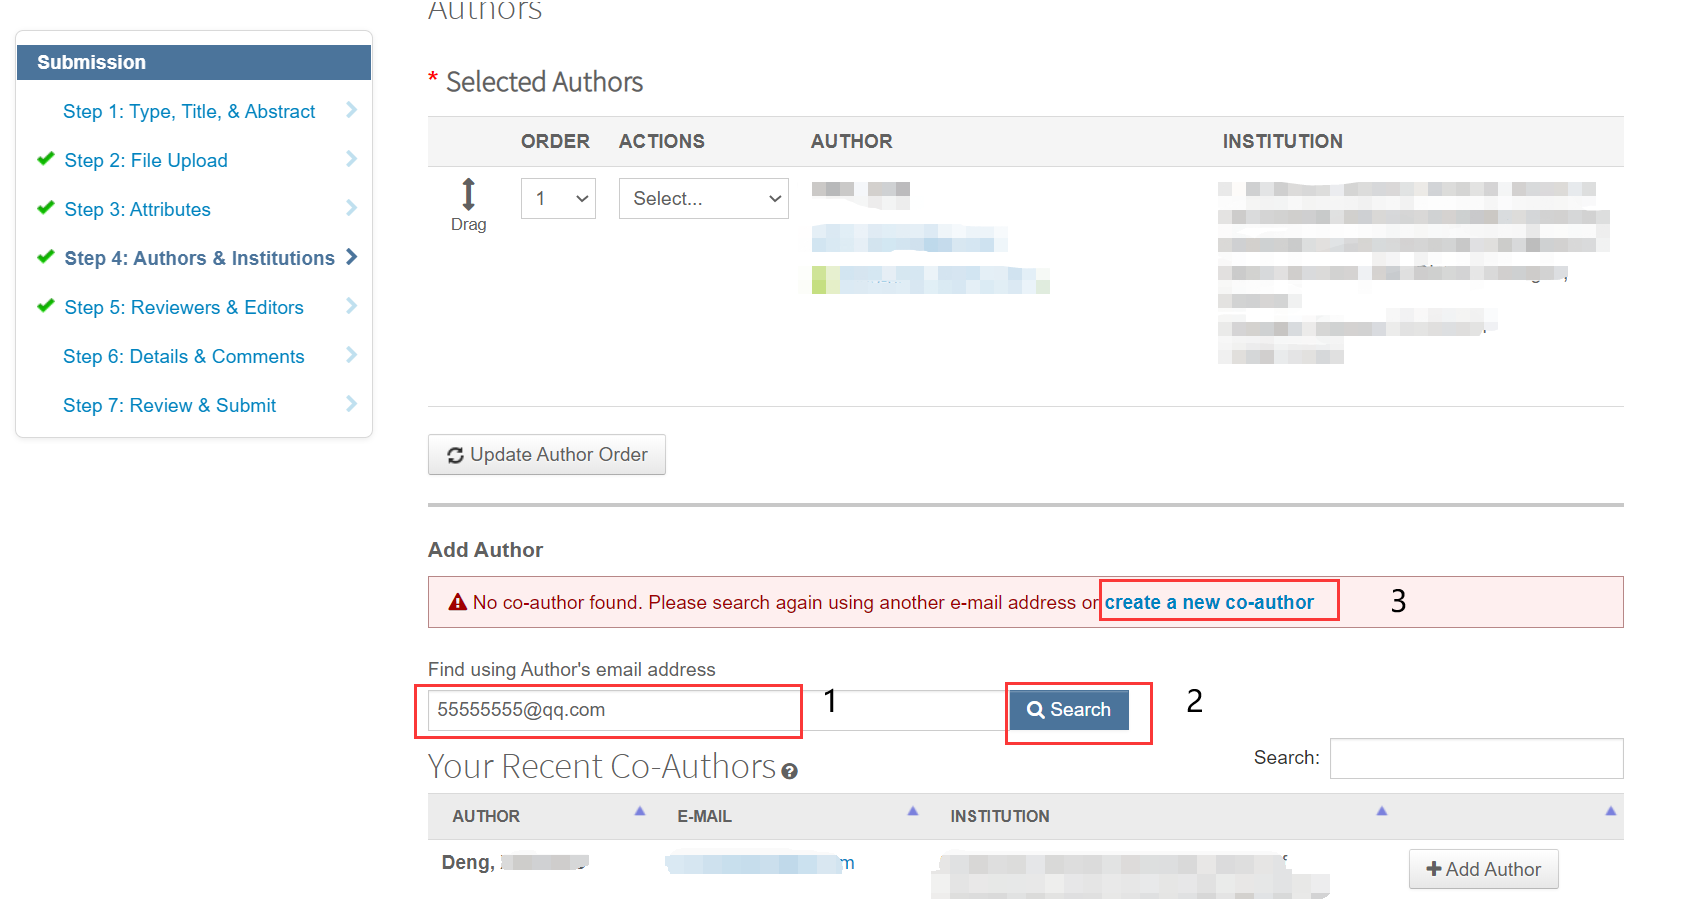Click chevron arrow next to Step 3
The image size is (1689, 899).
click(x=351, y=208)
